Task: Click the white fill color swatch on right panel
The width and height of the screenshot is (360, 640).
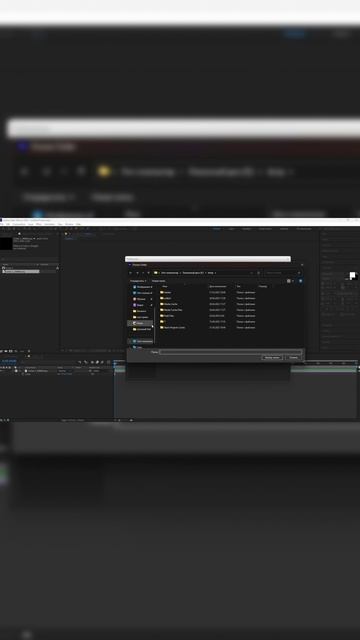Action: click(352, 276)
